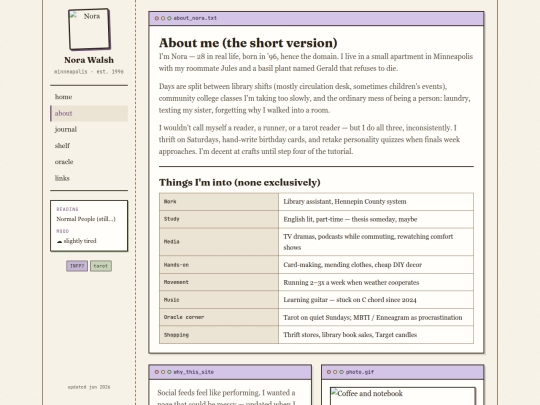
Task: Click the Nora Walsh name heading
Action: (89, 60)
